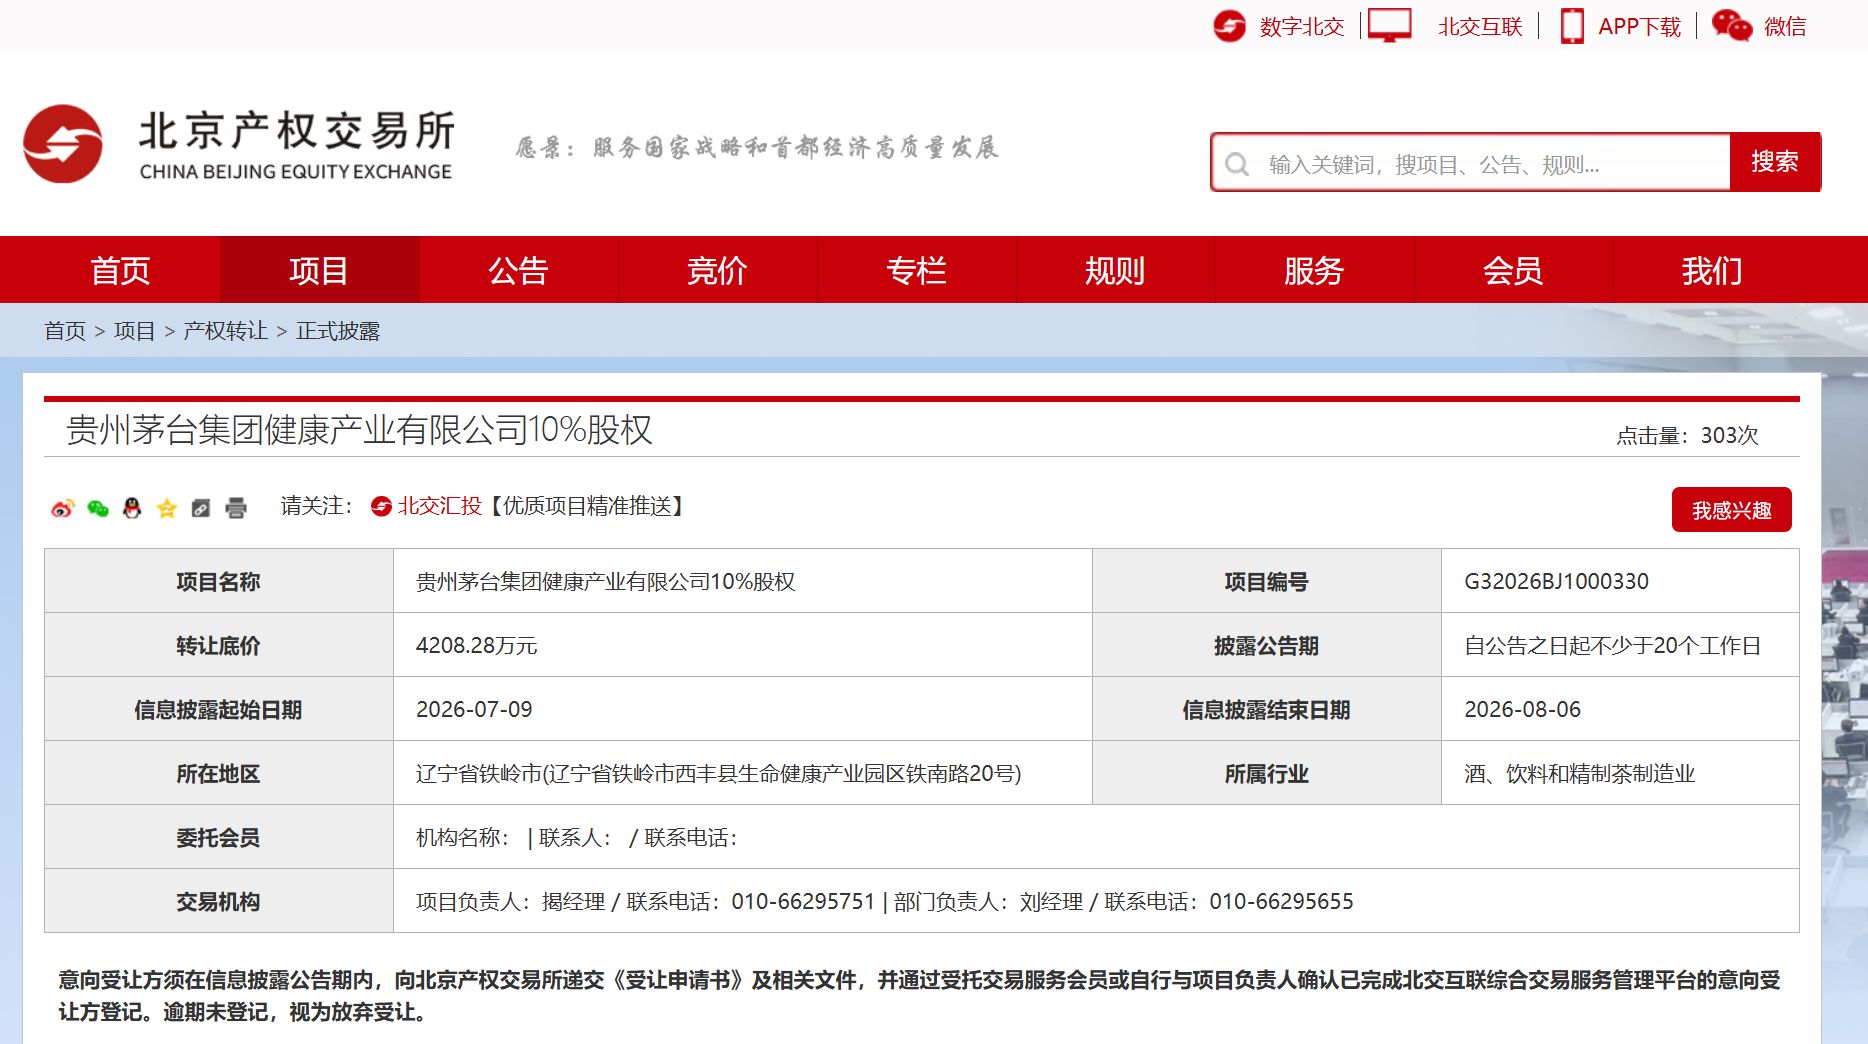Click the 披露公告期 label cell
This screenshot has width=1868, height=1044.
1266,645
